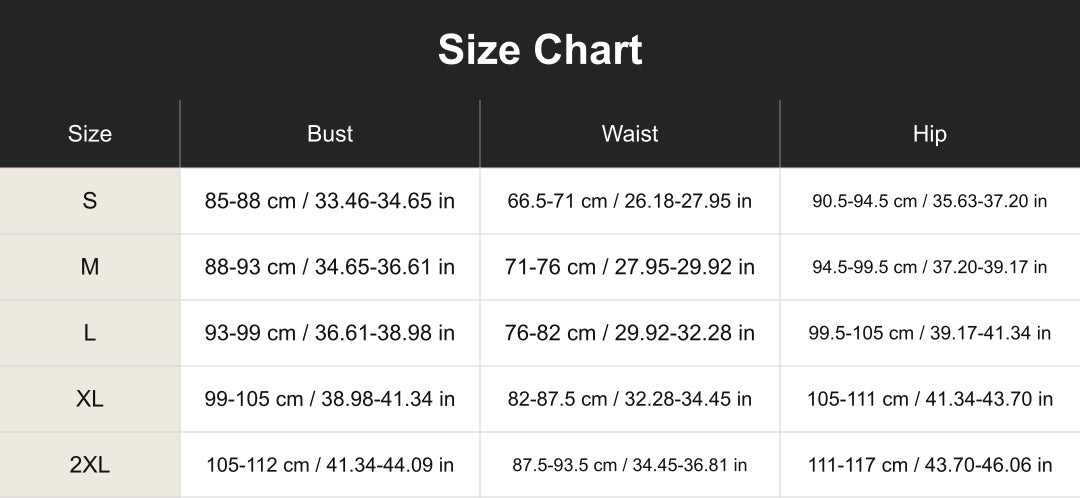The width and height of the screenshot is (1080, 498).
Task: Select the Bust column header
Action: (x=330, y=134)
